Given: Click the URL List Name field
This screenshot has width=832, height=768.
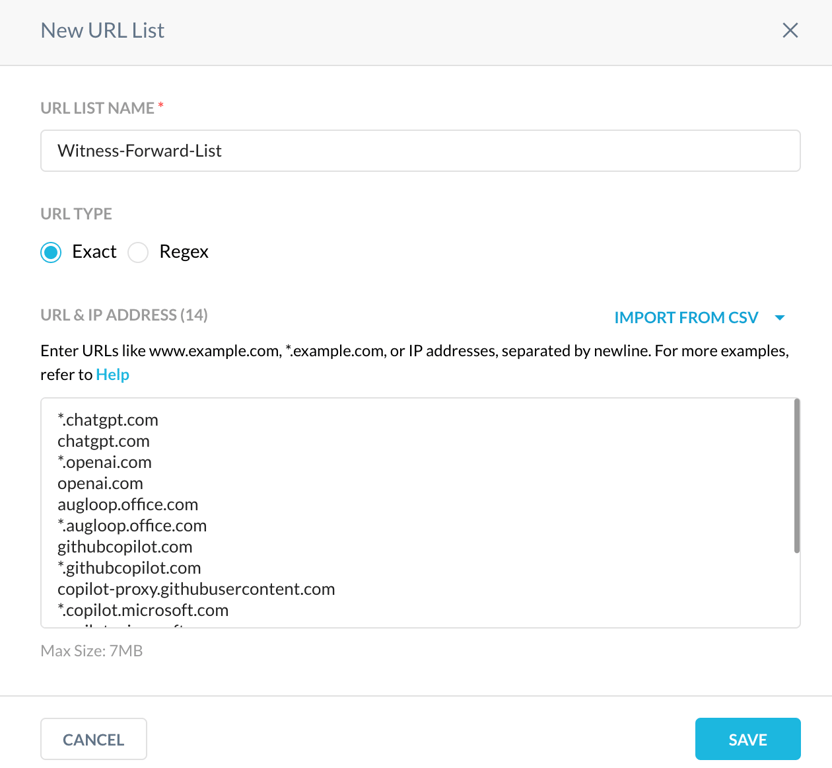Looking at the screenshot, I should [x=420, y=151].
